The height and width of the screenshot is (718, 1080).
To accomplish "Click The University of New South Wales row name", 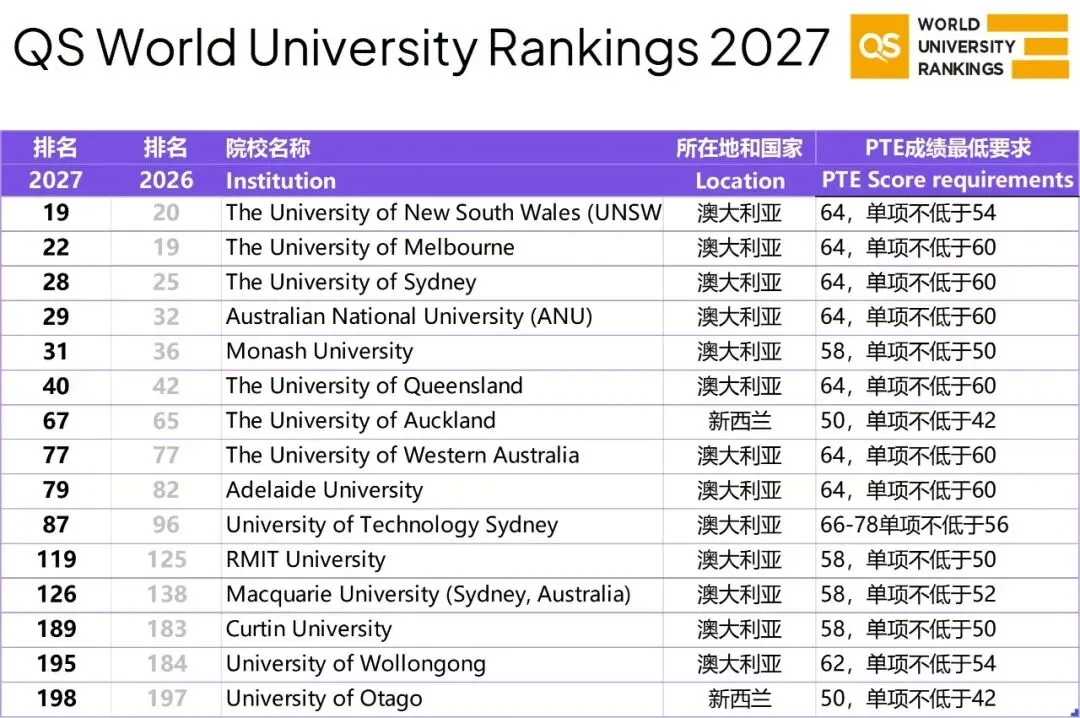I will [444, 213].
